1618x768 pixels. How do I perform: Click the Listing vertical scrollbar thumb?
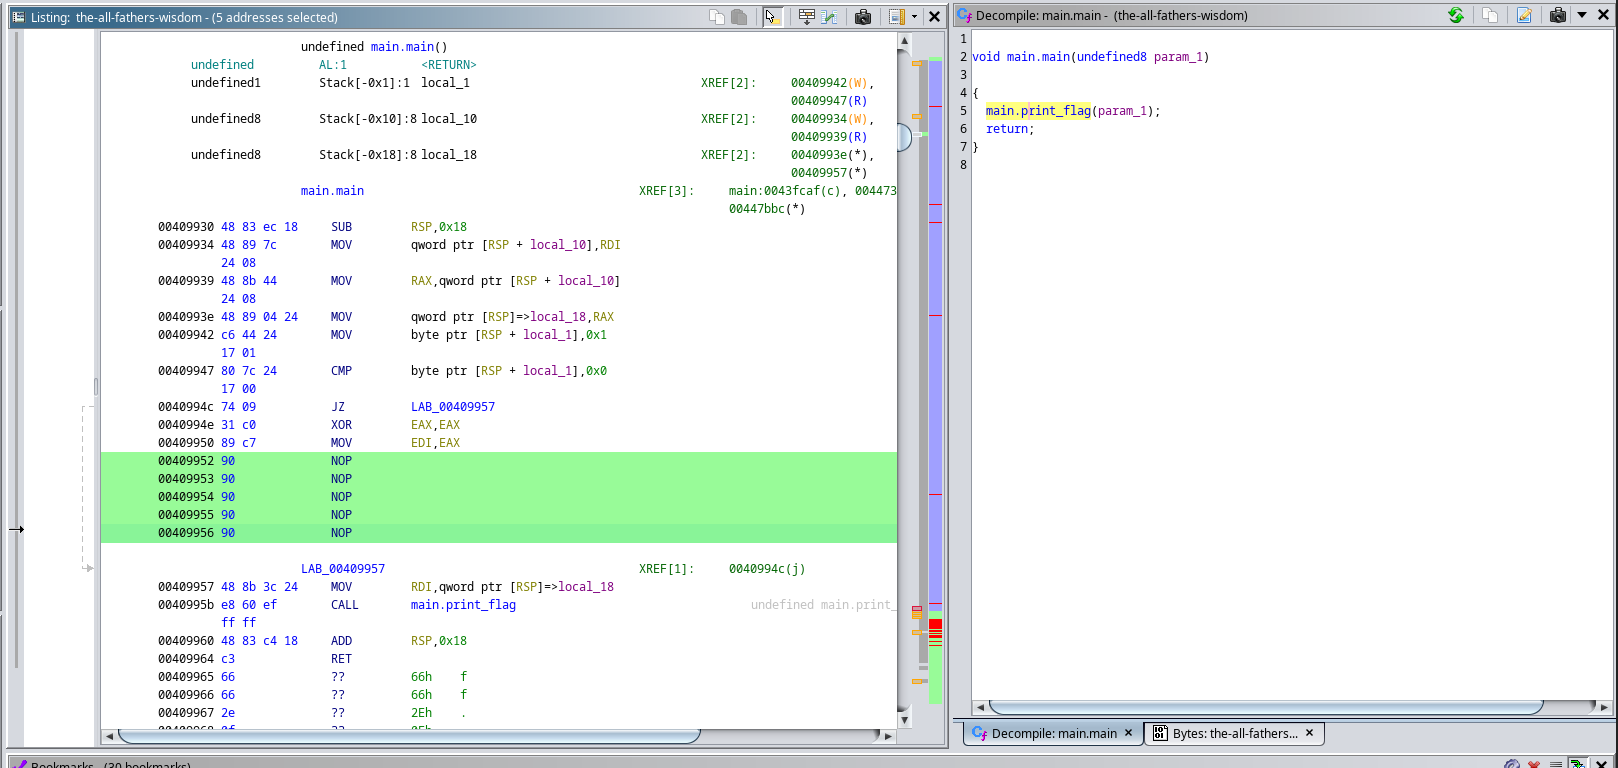(x=904, y=137)
